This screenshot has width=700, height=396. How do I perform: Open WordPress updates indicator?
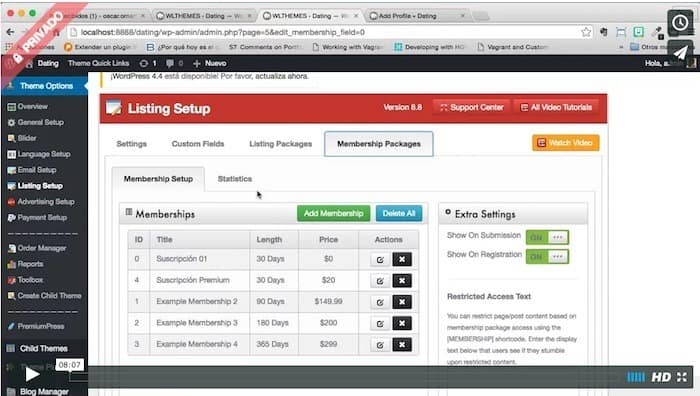coord(148,63)
